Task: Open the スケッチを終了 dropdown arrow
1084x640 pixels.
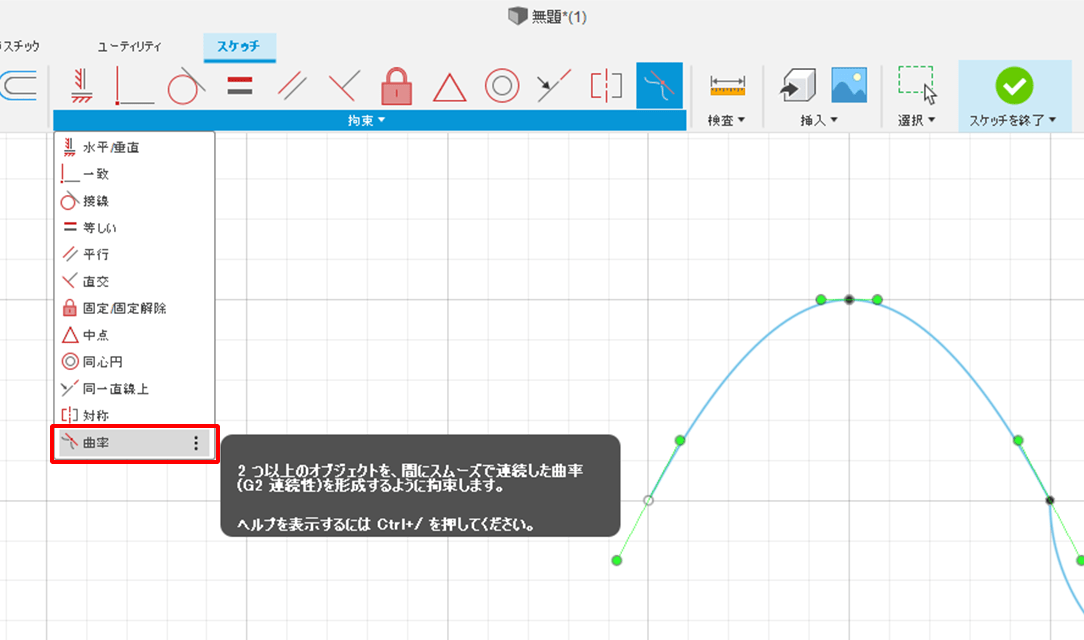Action: click(1052, 120)
